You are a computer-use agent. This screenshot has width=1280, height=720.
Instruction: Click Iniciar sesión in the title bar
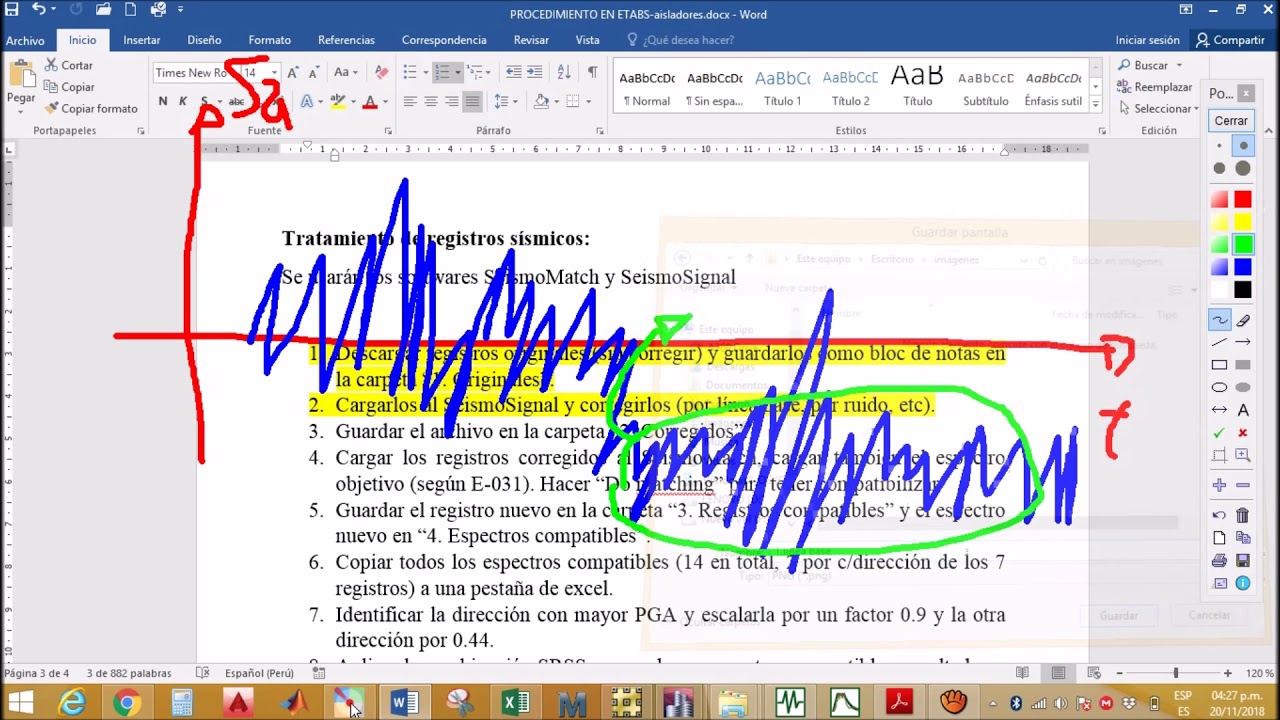pyautogui.click(x=1148, y=40)
